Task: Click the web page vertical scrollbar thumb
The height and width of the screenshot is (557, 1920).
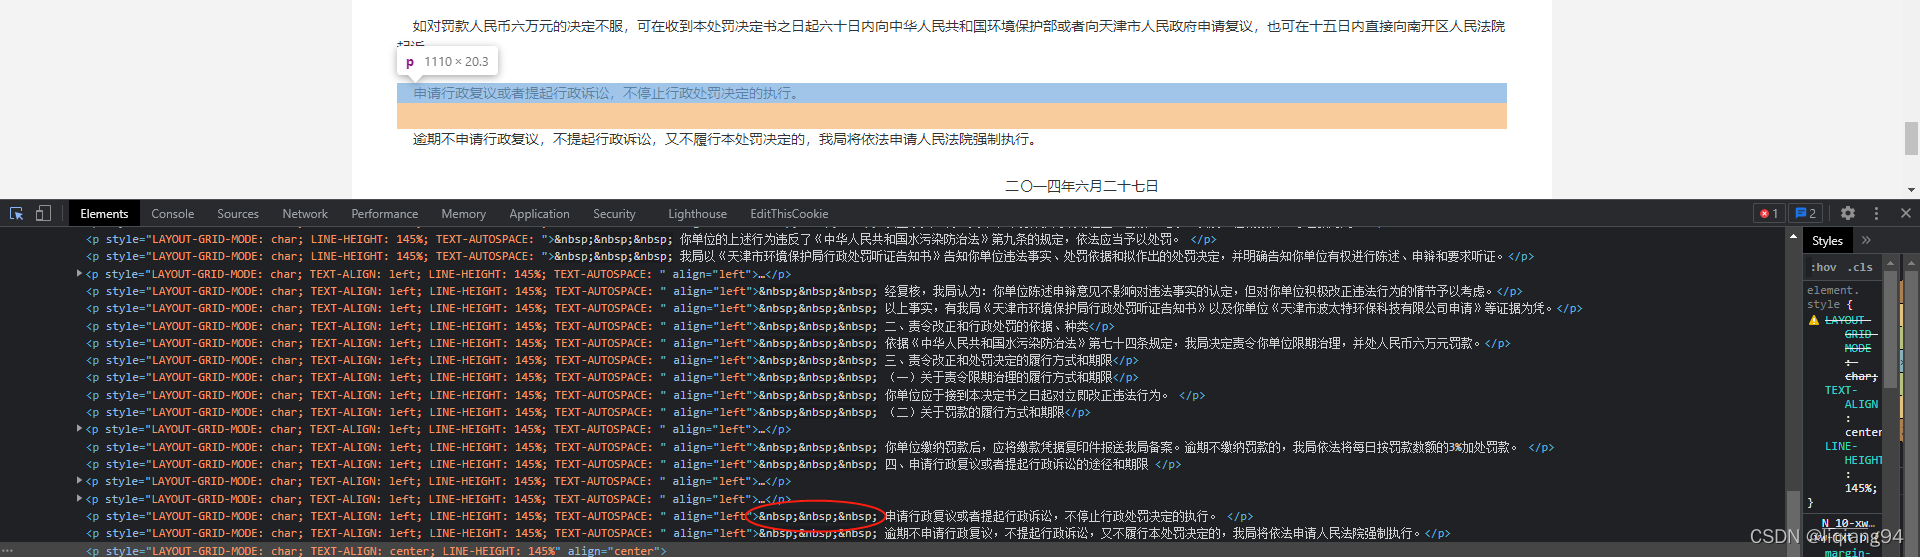Action: pyautogui.click(x=1911, y=138)
